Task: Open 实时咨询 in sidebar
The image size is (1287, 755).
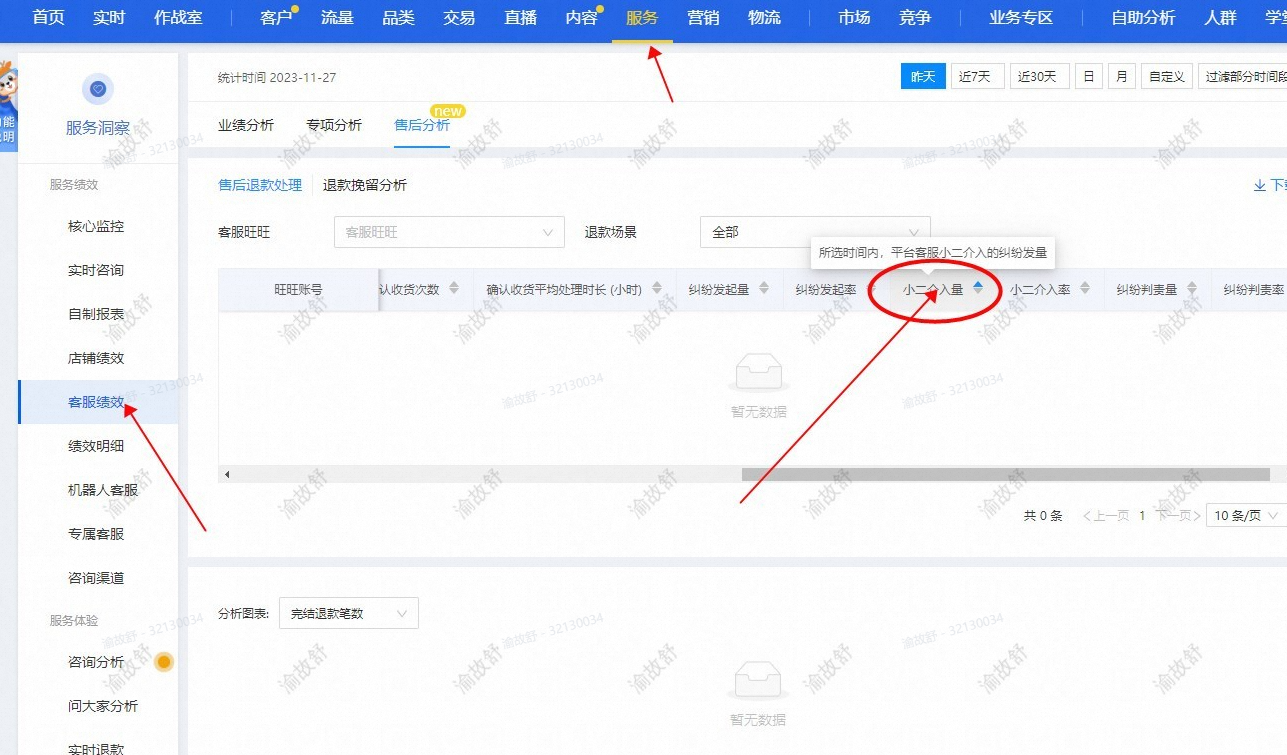Action: point(96,271)
